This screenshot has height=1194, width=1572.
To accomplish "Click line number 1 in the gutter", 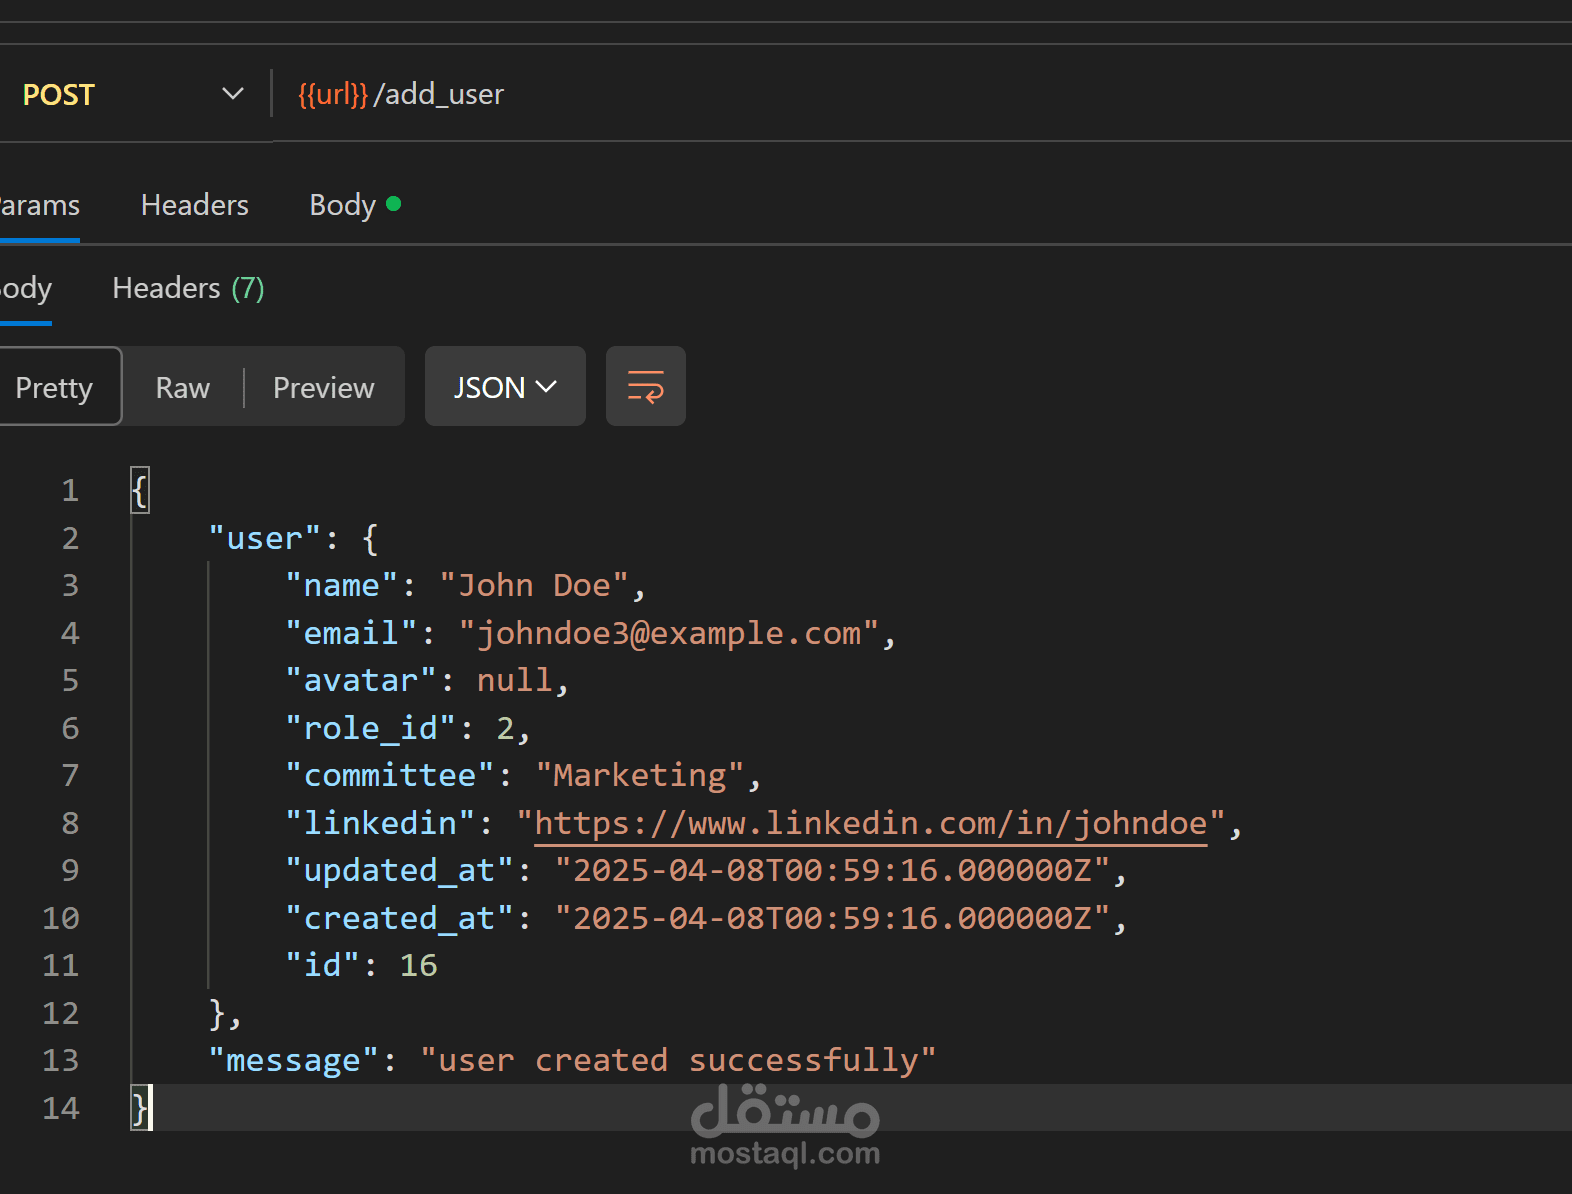I will (x=70, y=490).
